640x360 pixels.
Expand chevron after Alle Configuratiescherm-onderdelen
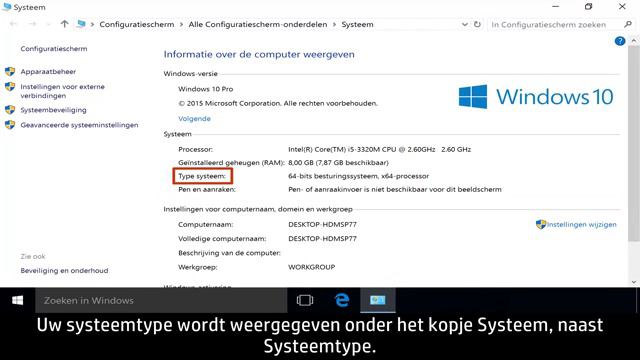tap(334, 24)
